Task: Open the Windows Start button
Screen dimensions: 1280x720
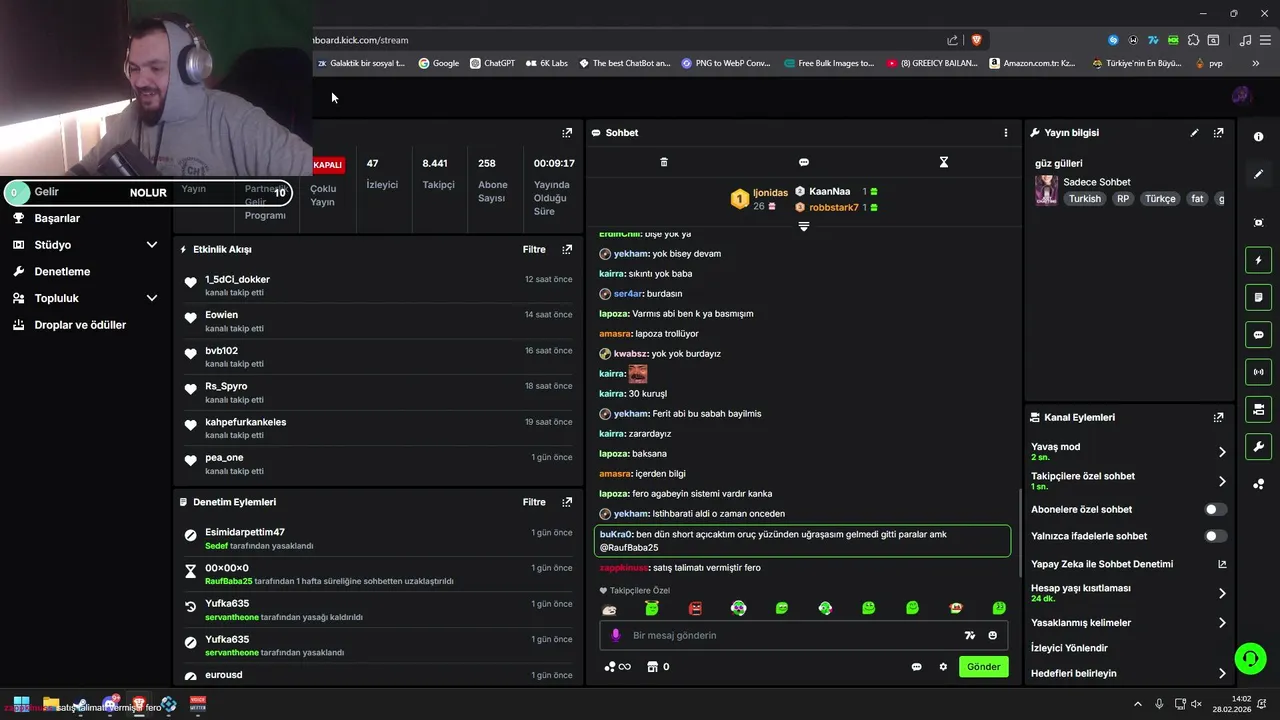Action: pos(21,705)
